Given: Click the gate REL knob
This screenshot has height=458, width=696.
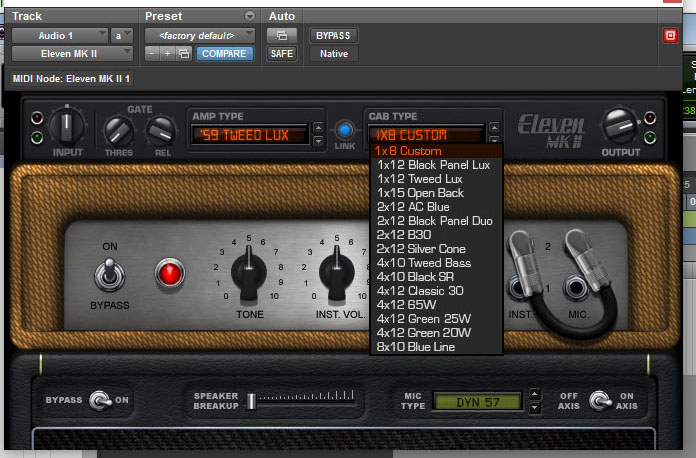Looking at the screenshot, I should pos(161,131).
